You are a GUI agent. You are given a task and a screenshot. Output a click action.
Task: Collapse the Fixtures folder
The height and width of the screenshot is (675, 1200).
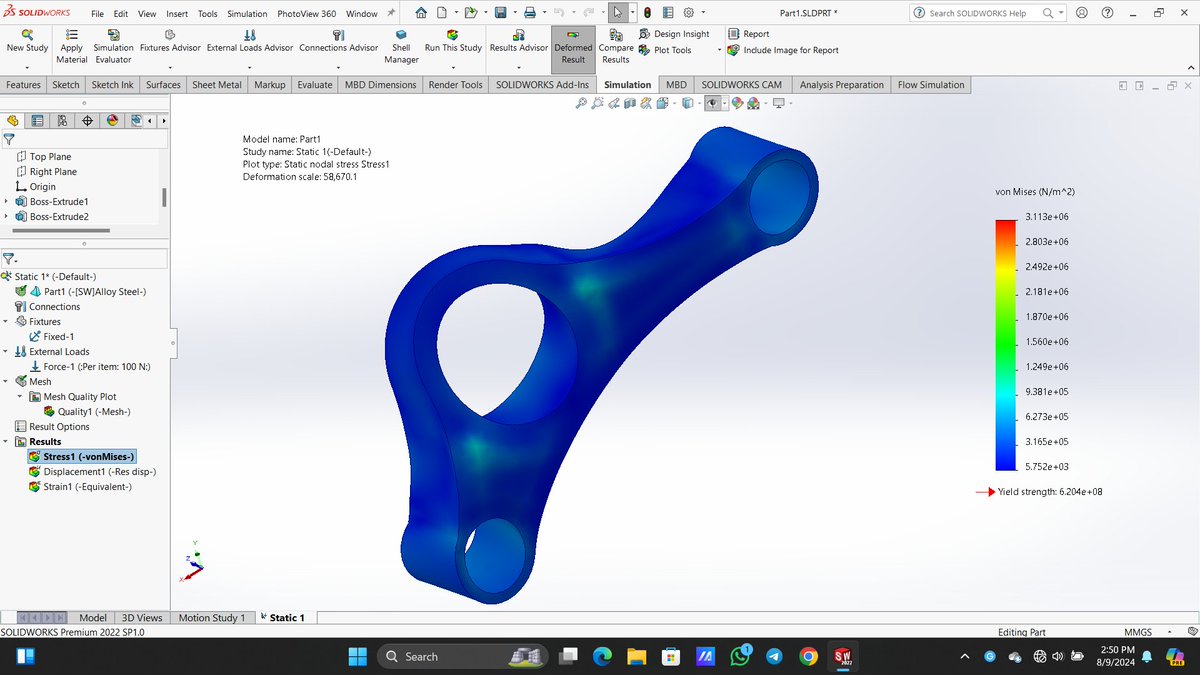coord(7,322)
